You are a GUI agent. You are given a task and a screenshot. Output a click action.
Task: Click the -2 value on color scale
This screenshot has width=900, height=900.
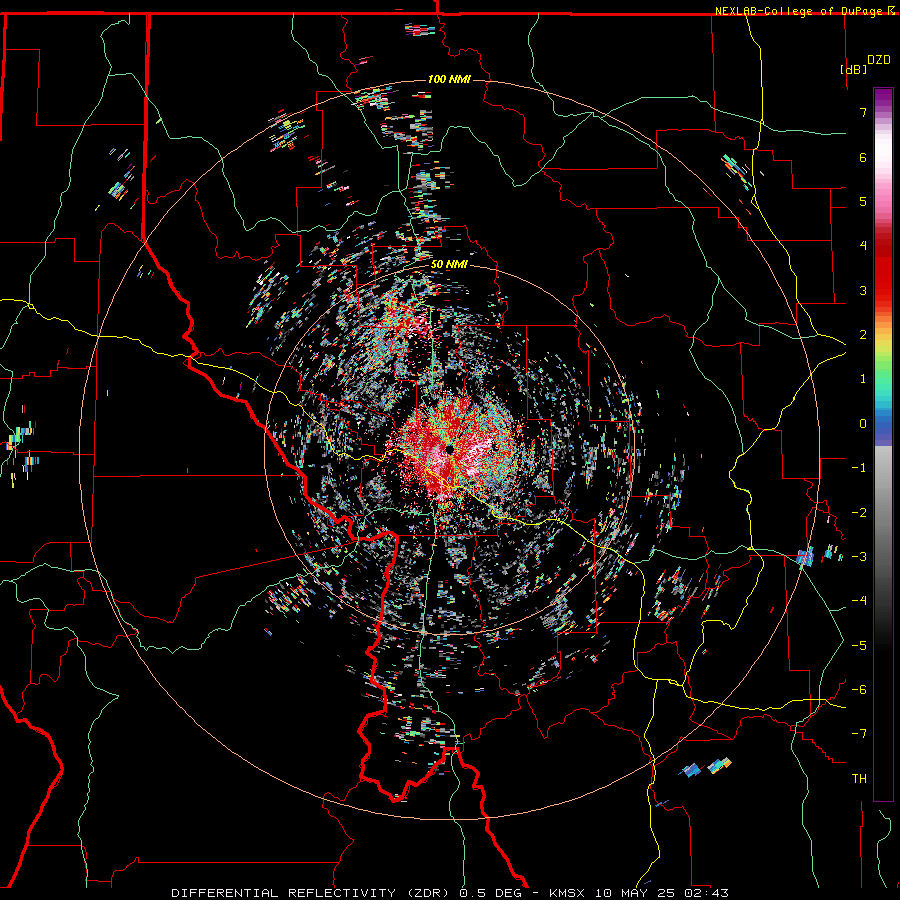pyautogui.click(x=859, y=513)
